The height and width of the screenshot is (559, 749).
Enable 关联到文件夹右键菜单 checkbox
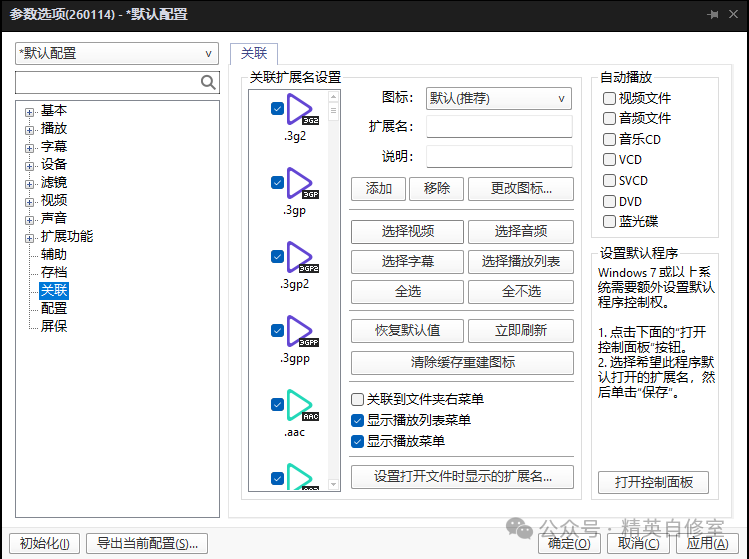pos(358,400)
